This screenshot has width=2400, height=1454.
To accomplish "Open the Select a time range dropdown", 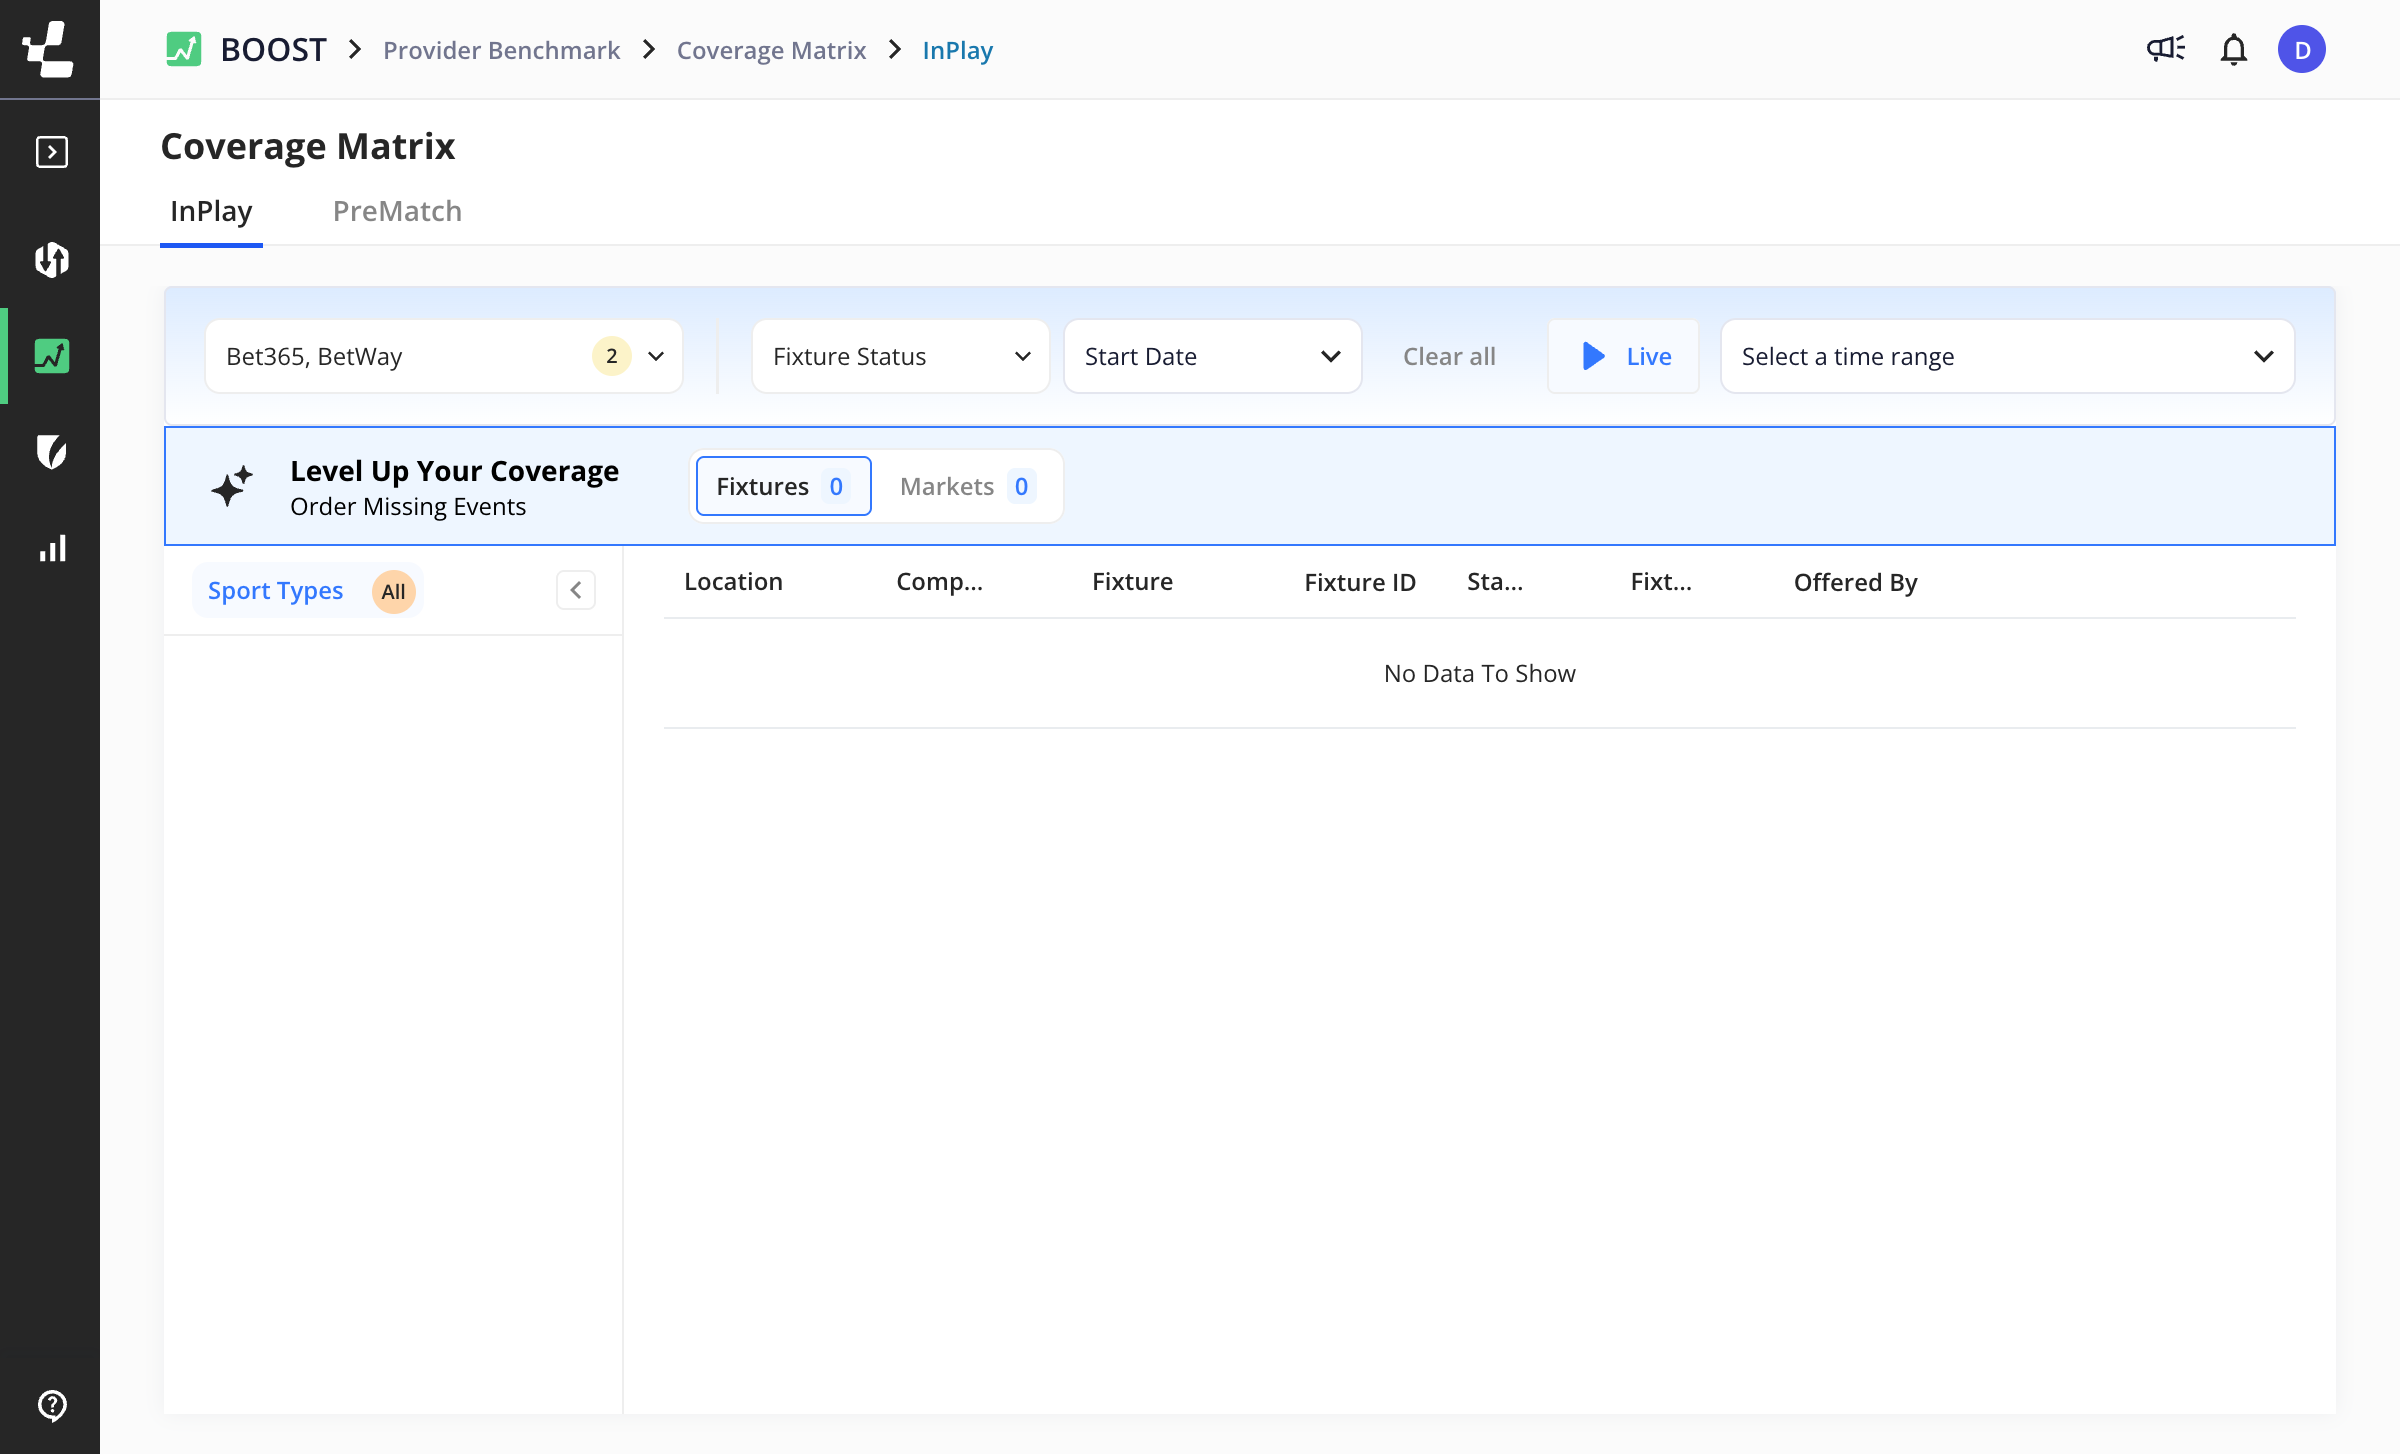I will click(x=2006, y=356).
